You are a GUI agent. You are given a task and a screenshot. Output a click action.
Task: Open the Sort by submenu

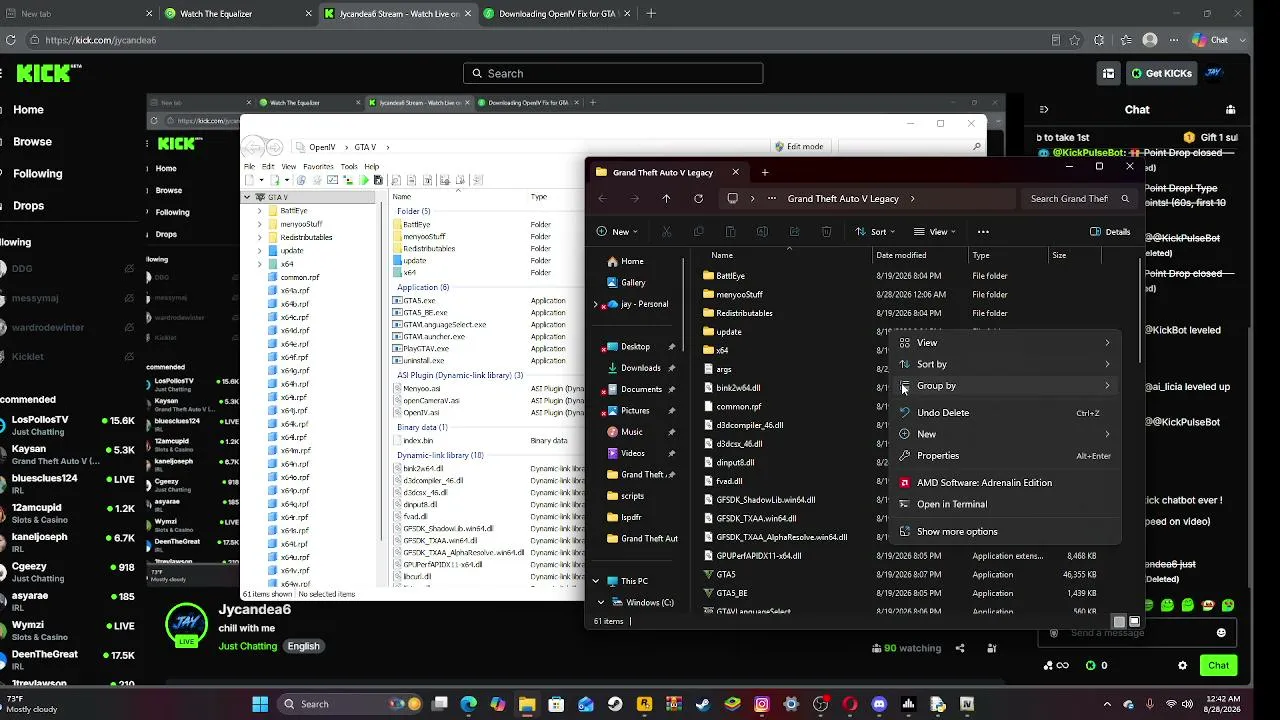pos(1005,364)
